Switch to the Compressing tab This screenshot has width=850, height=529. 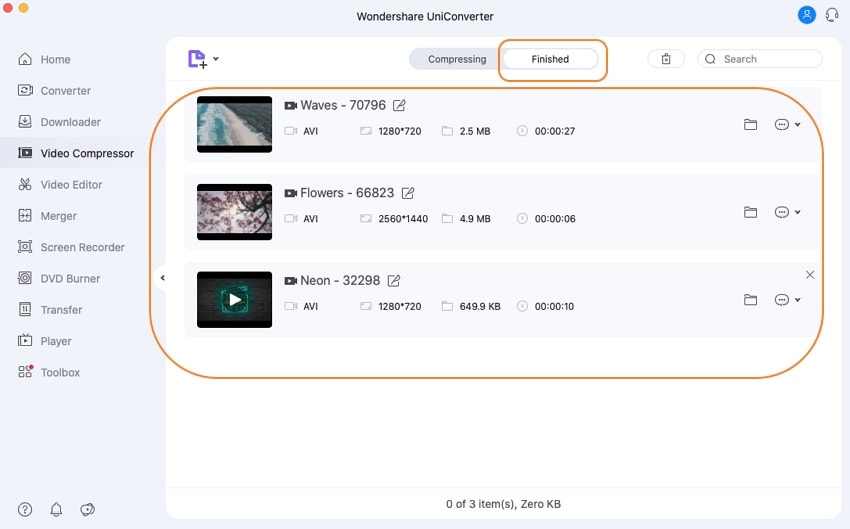[457, 59]
